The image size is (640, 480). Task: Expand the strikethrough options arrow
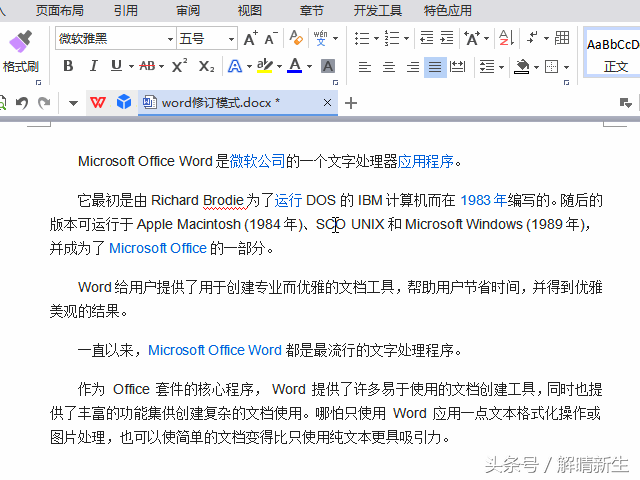pyautogui.click(x=161, y=67)
